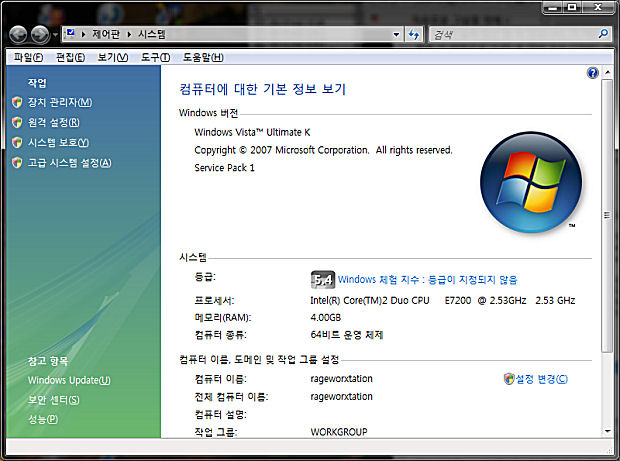Click the 64비트 운영 체제 value

[346, 335]
